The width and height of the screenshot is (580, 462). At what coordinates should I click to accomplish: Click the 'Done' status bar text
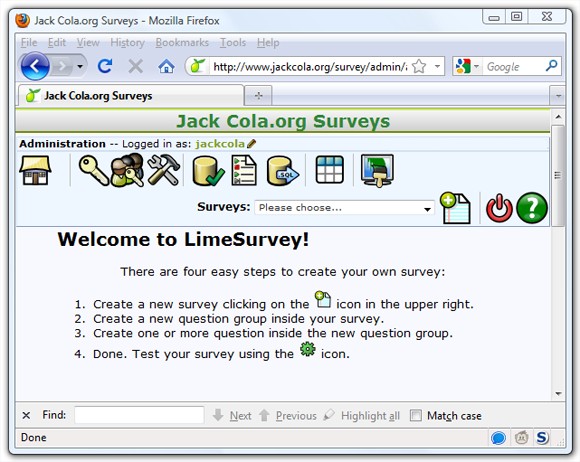[x=34, y=438]
